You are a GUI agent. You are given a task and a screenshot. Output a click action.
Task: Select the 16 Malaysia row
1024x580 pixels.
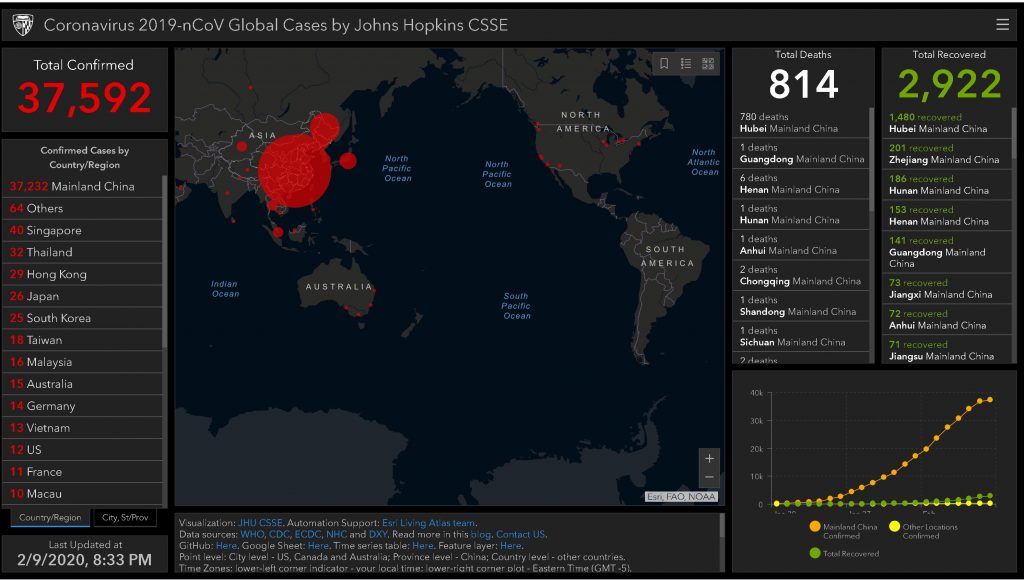(82, 362)
